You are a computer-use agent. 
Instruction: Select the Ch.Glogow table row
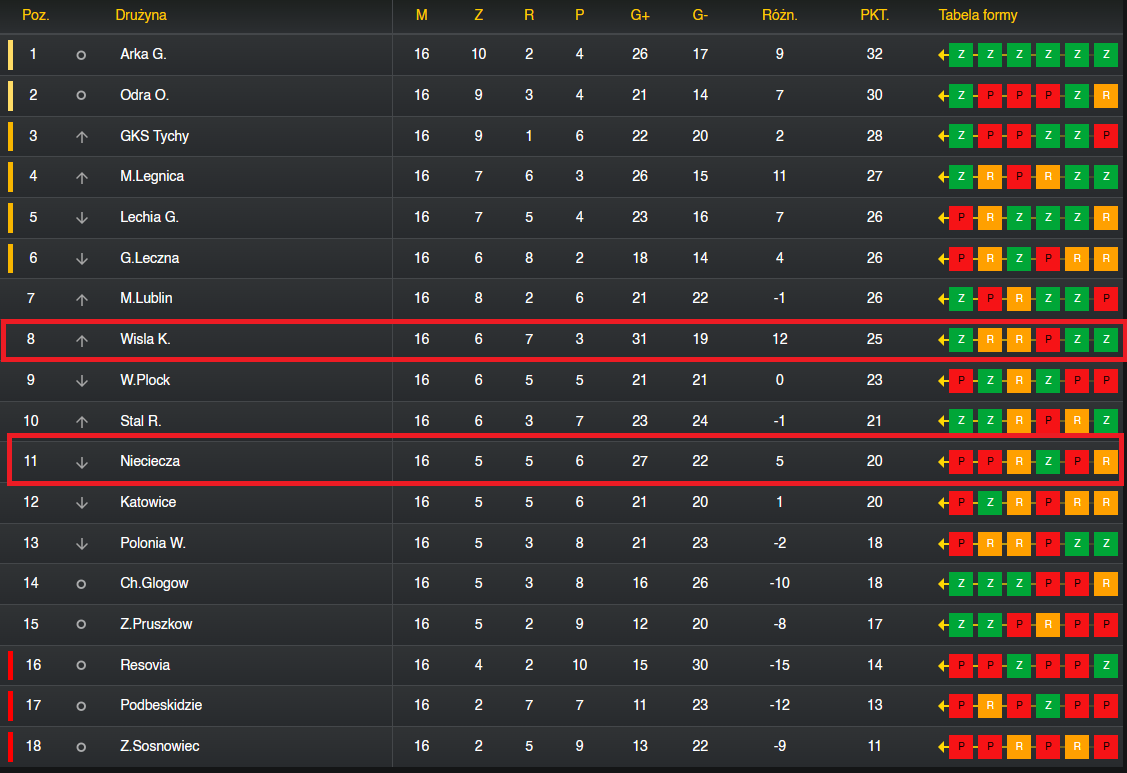point(564,584)
